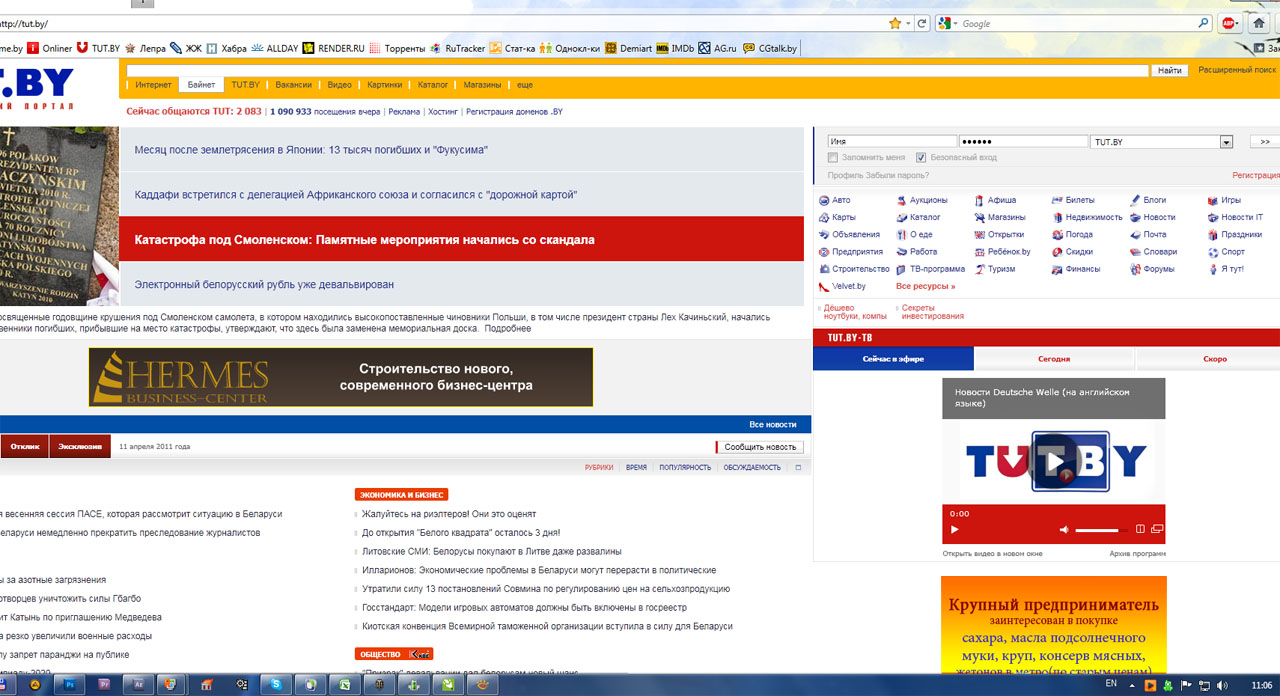Click the Регистрация link

pyautogui.click(x=1256, y=175)
